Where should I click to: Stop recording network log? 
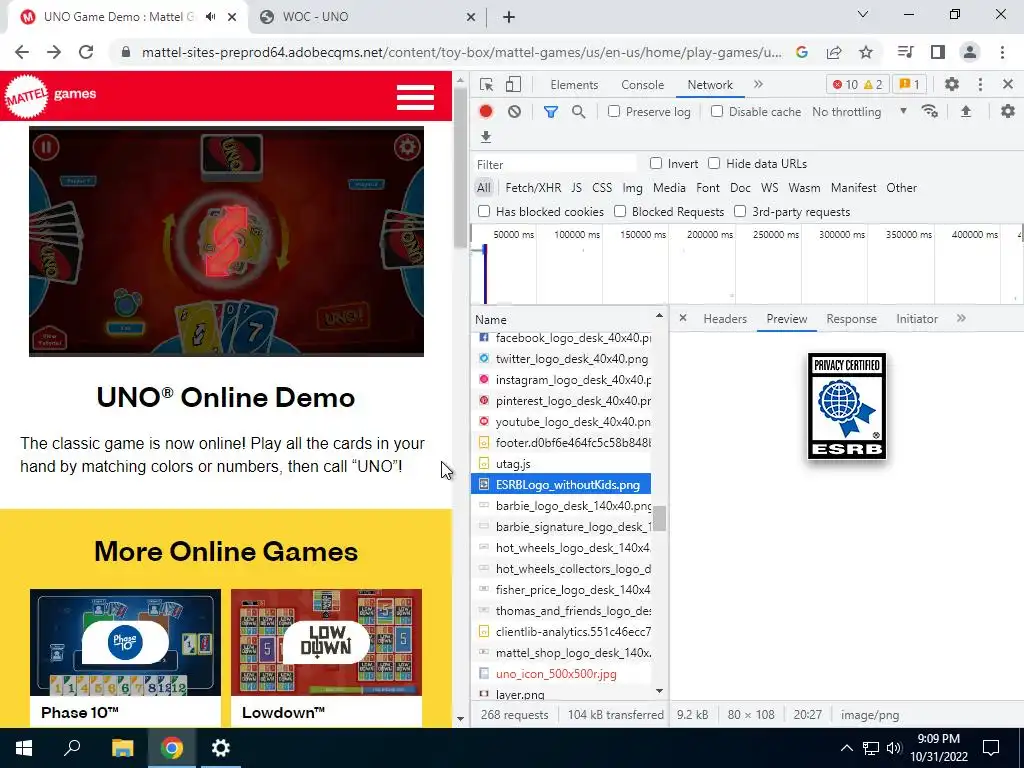tap(485, 112)
